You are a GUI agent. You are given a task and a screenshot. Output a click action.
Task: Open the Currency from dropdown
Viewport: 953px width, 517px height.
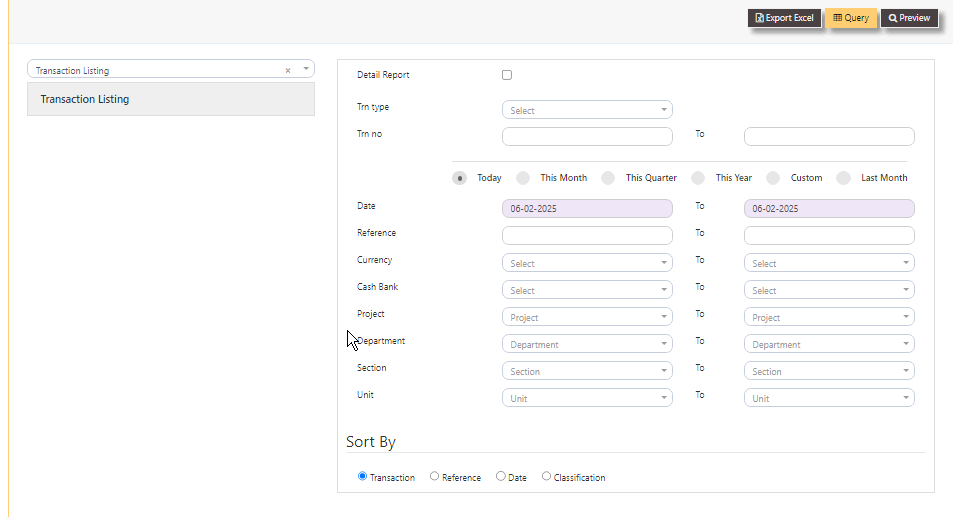[x=587, y=263]
